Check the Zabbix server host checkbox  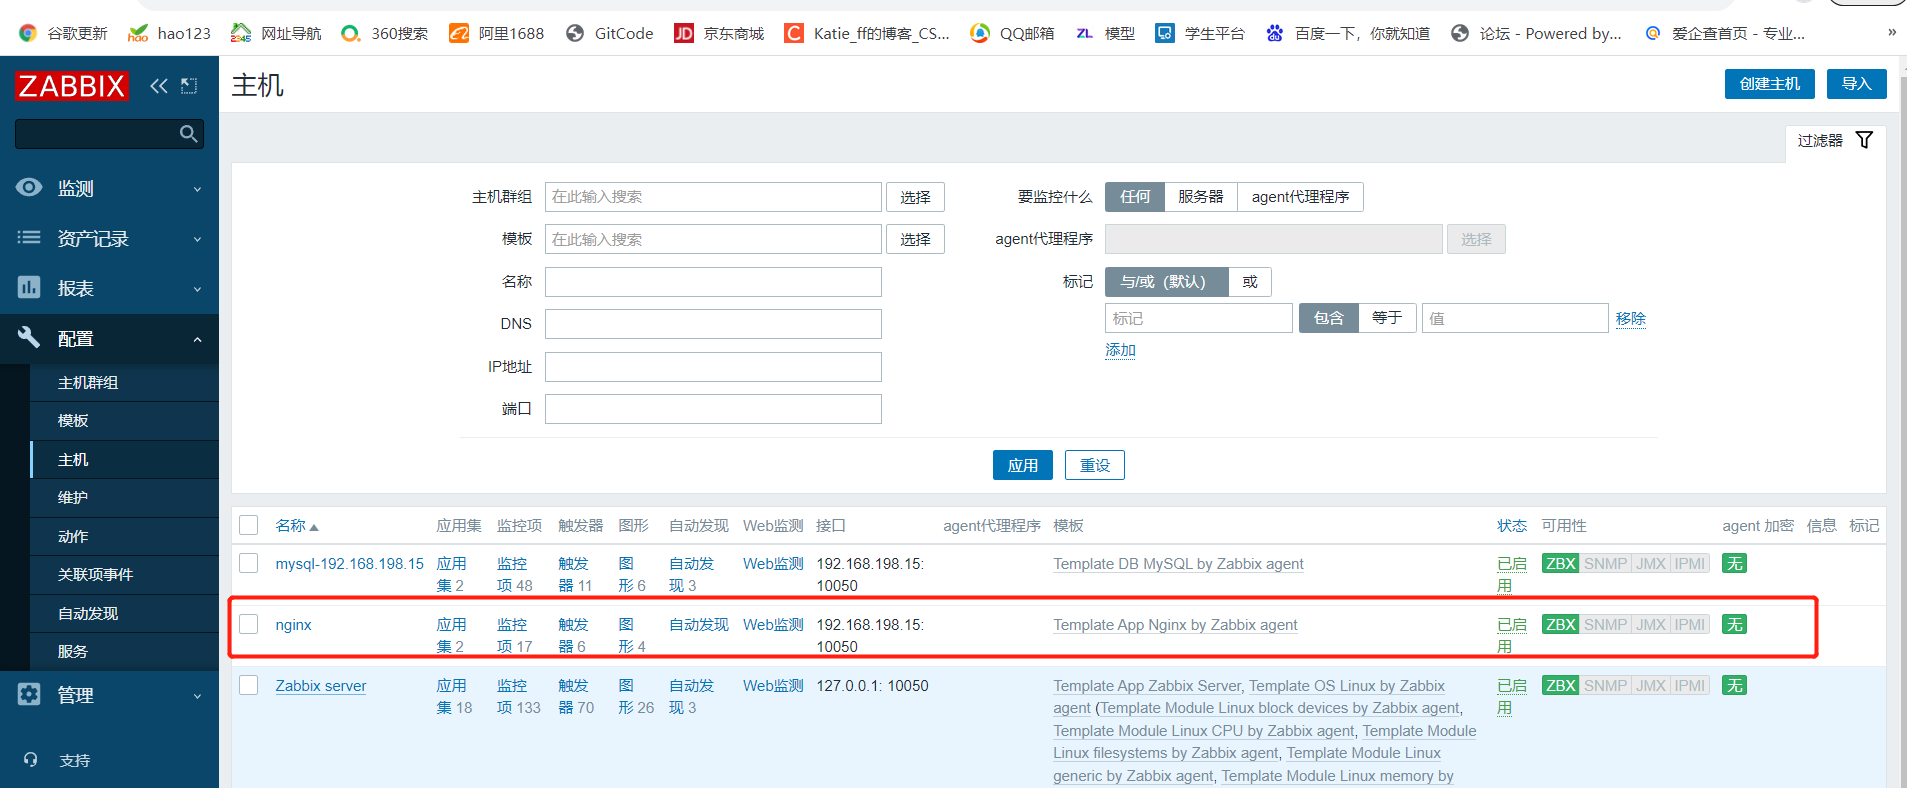pos(249,685)
